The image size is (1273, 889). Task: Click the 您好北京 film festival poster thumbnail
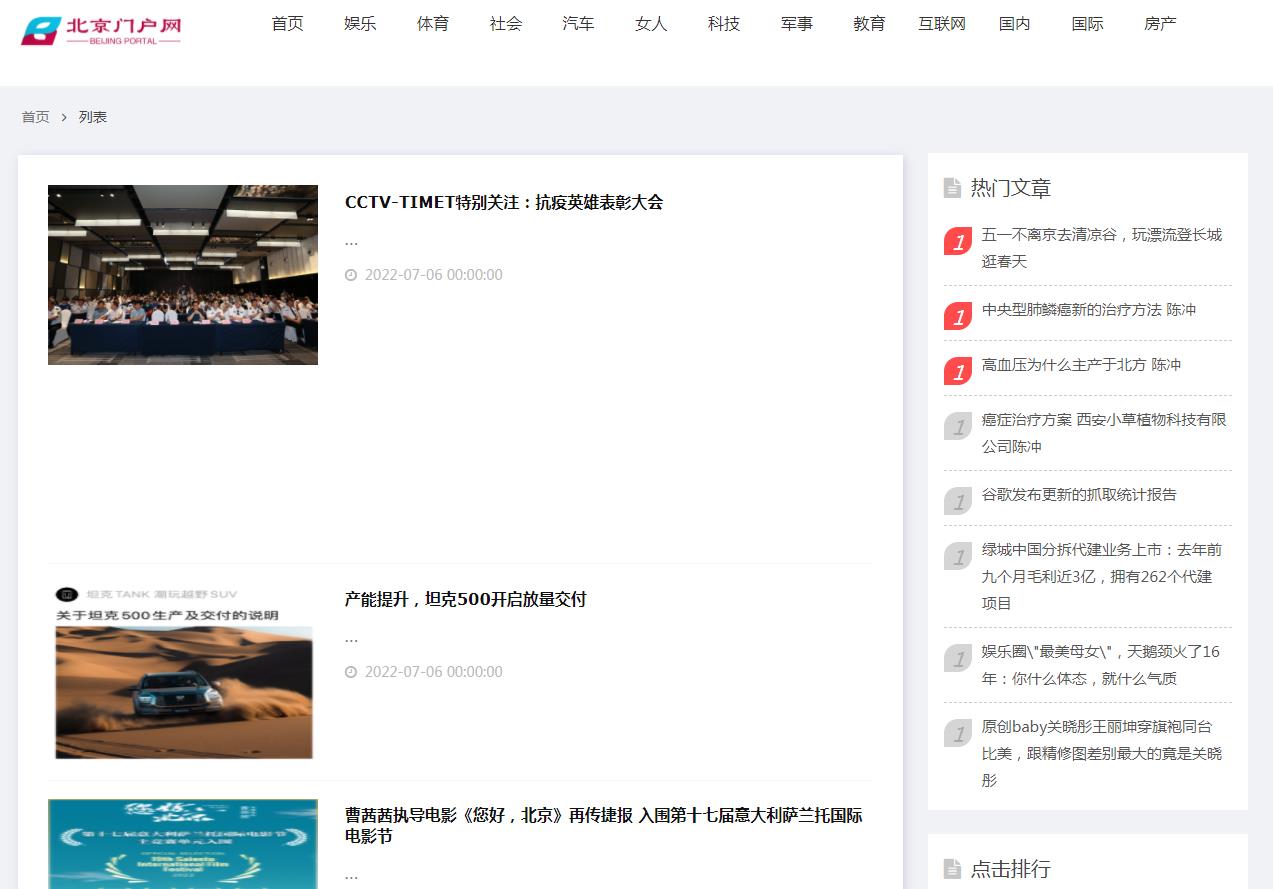pyautogui.click(x=183, y=844)
